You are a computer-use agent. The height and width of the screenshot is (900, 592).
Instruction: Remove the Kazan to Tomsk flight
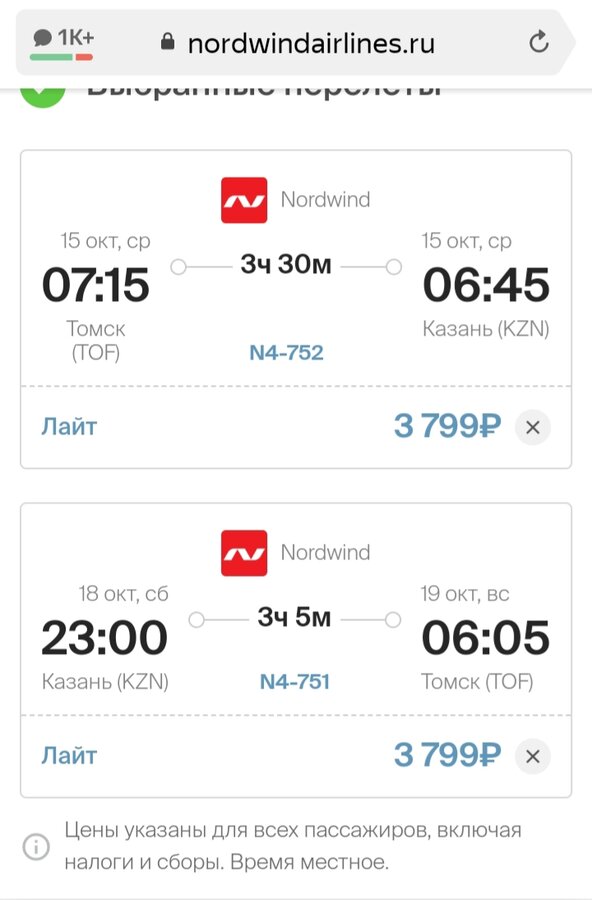(532, 757)
